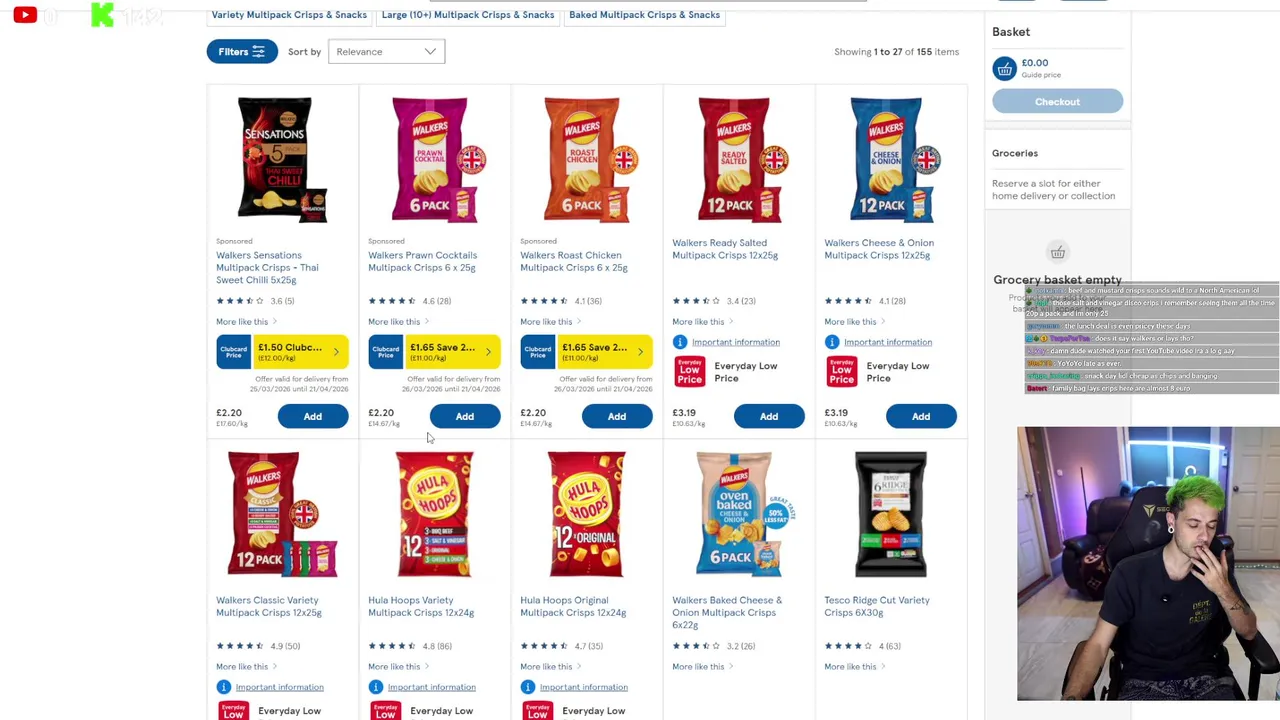This screenshot has width=1280, height=720.
Task: Click the Tesco Ridge Cut Variety image
Action: (x=891, y=515)
